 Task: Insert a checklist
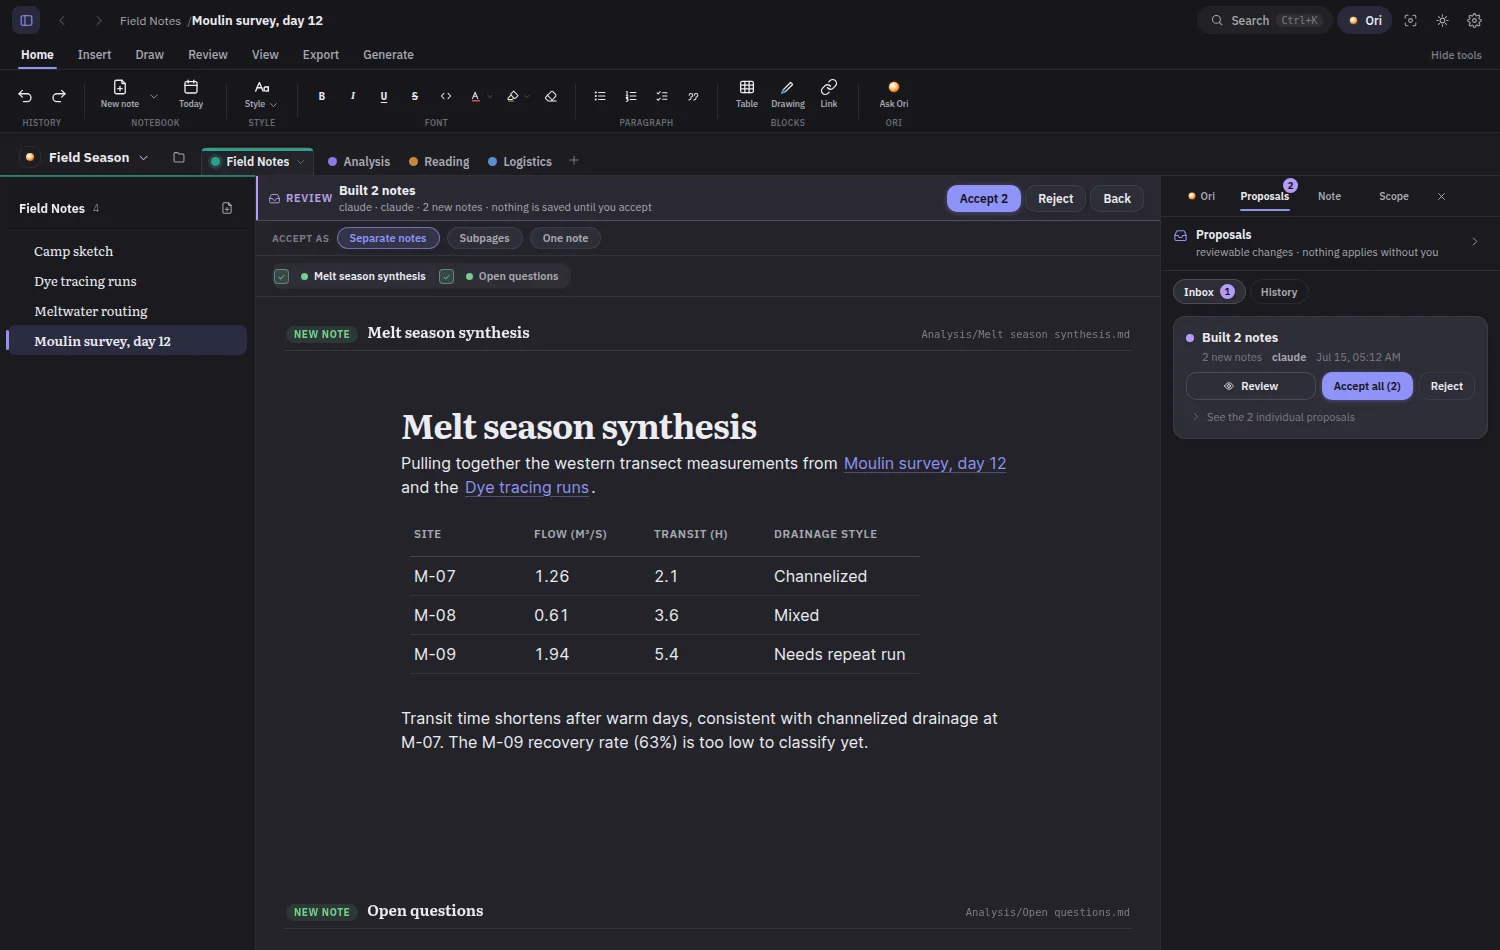pos(662,96)
